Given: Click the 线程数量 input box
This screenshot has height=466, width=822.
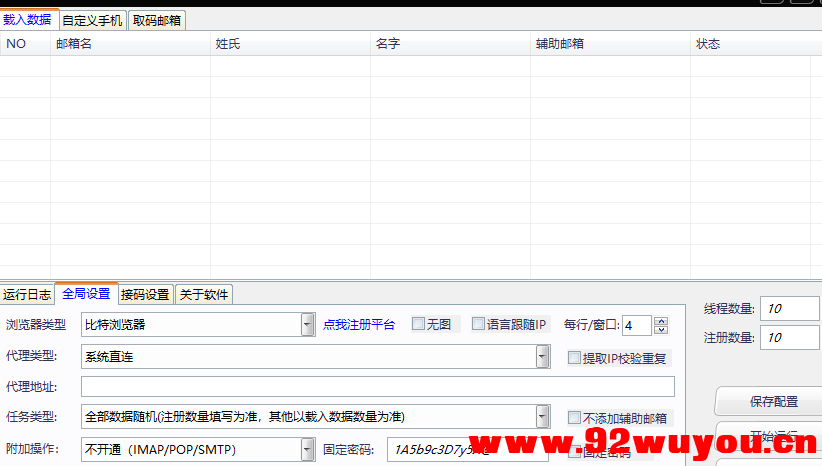Looking at the screenshot, I should pos(790,309).
